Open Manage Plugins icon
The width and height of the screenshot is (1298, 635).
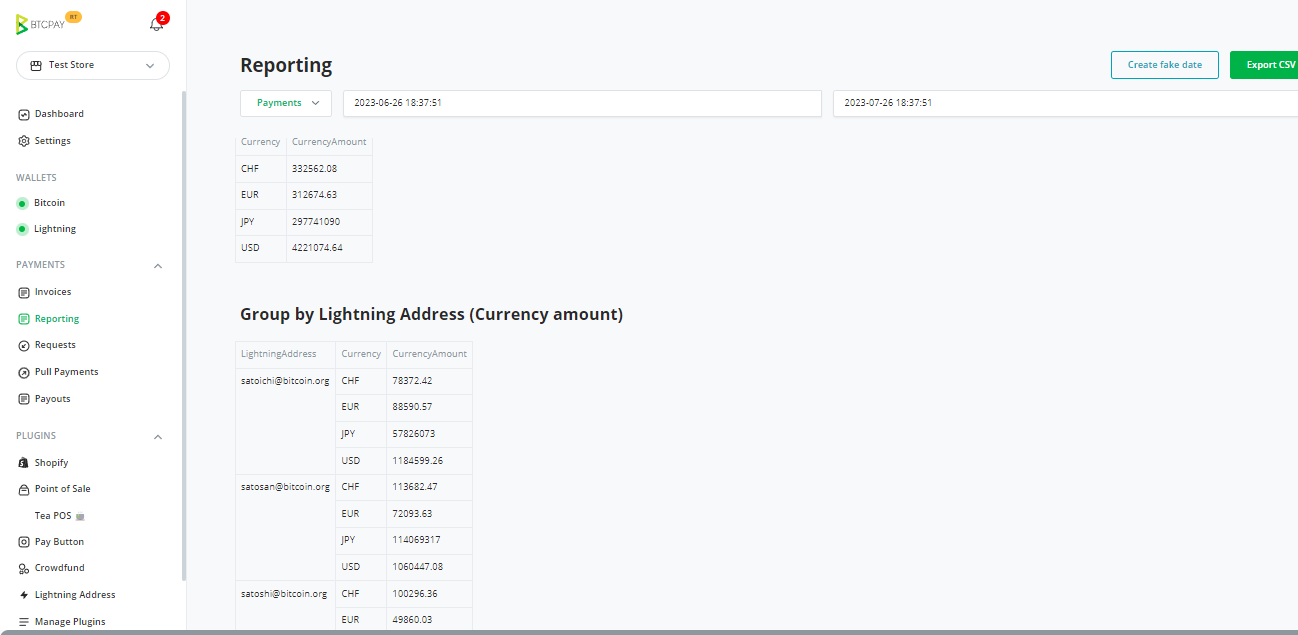(24, 622)
